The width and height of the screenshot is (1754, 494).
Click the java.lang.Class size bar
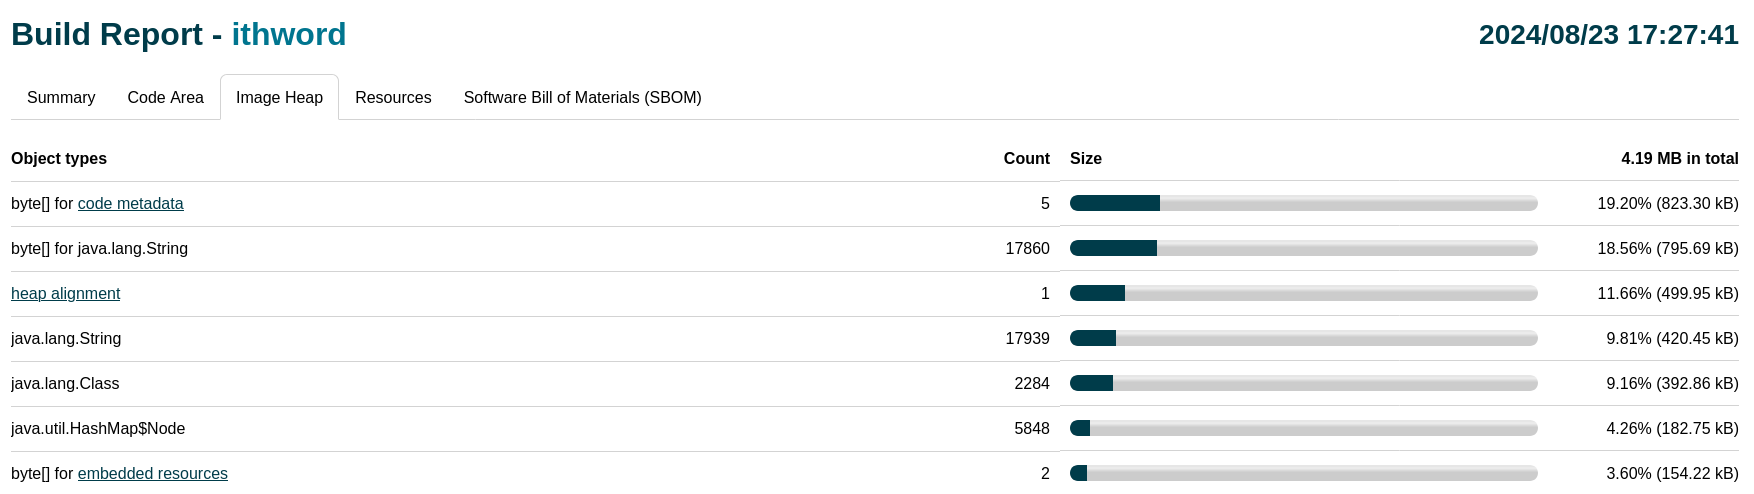tap(1303, 384)
